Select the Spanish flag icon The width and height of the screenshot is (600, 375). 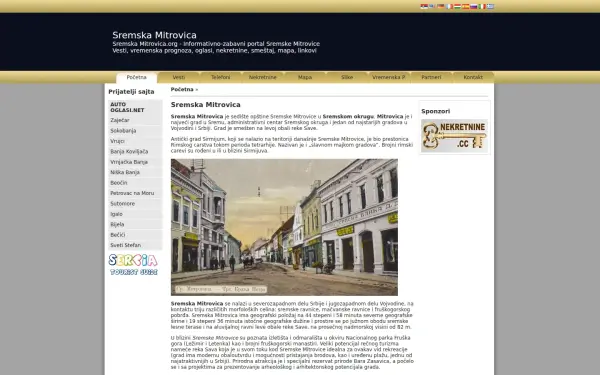pyautogui.click(x=466, y=7)
